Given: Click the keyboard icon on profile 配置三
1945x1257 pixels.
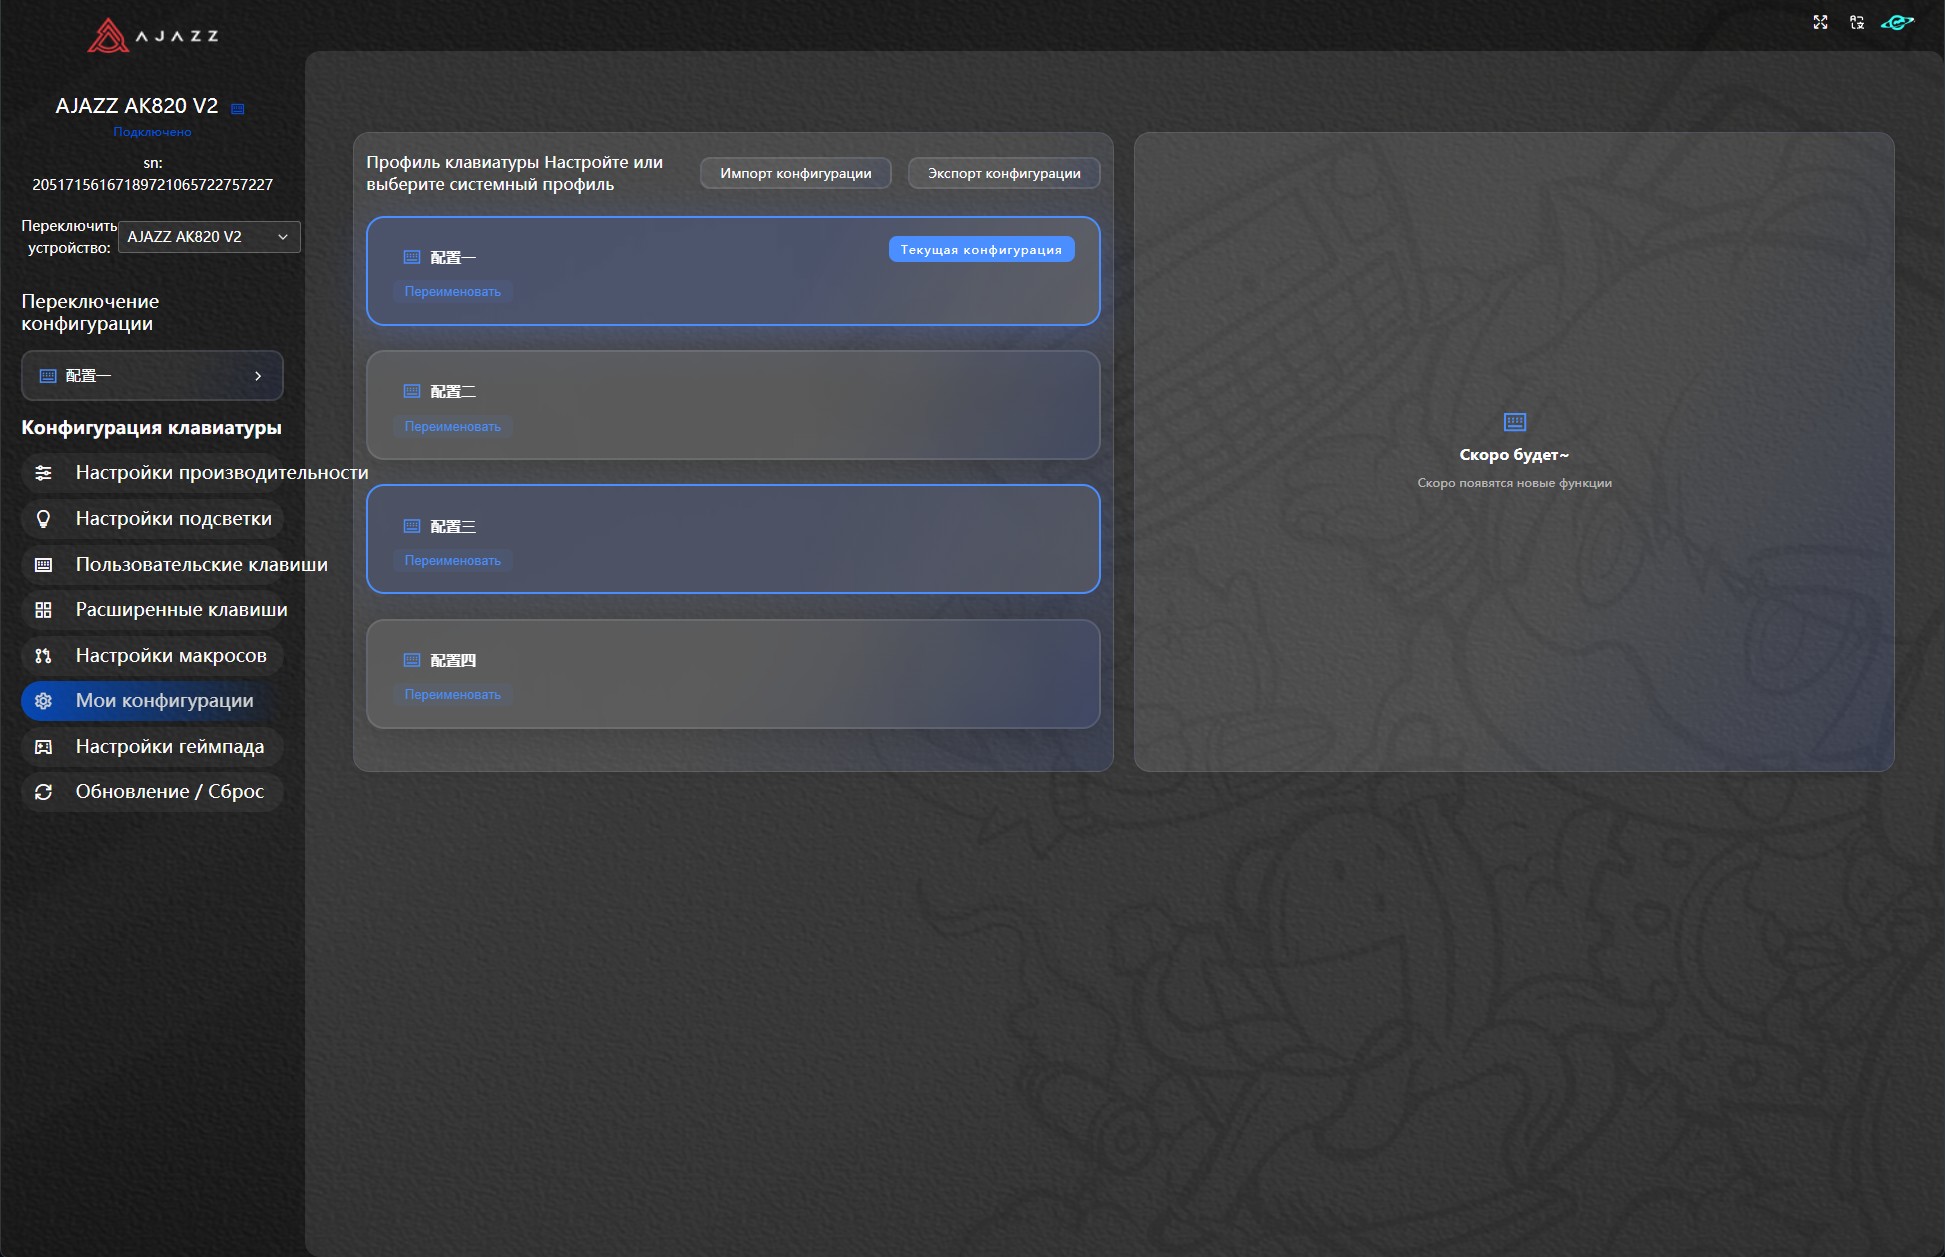Looking at the screenshot, I should pos(412,526).
